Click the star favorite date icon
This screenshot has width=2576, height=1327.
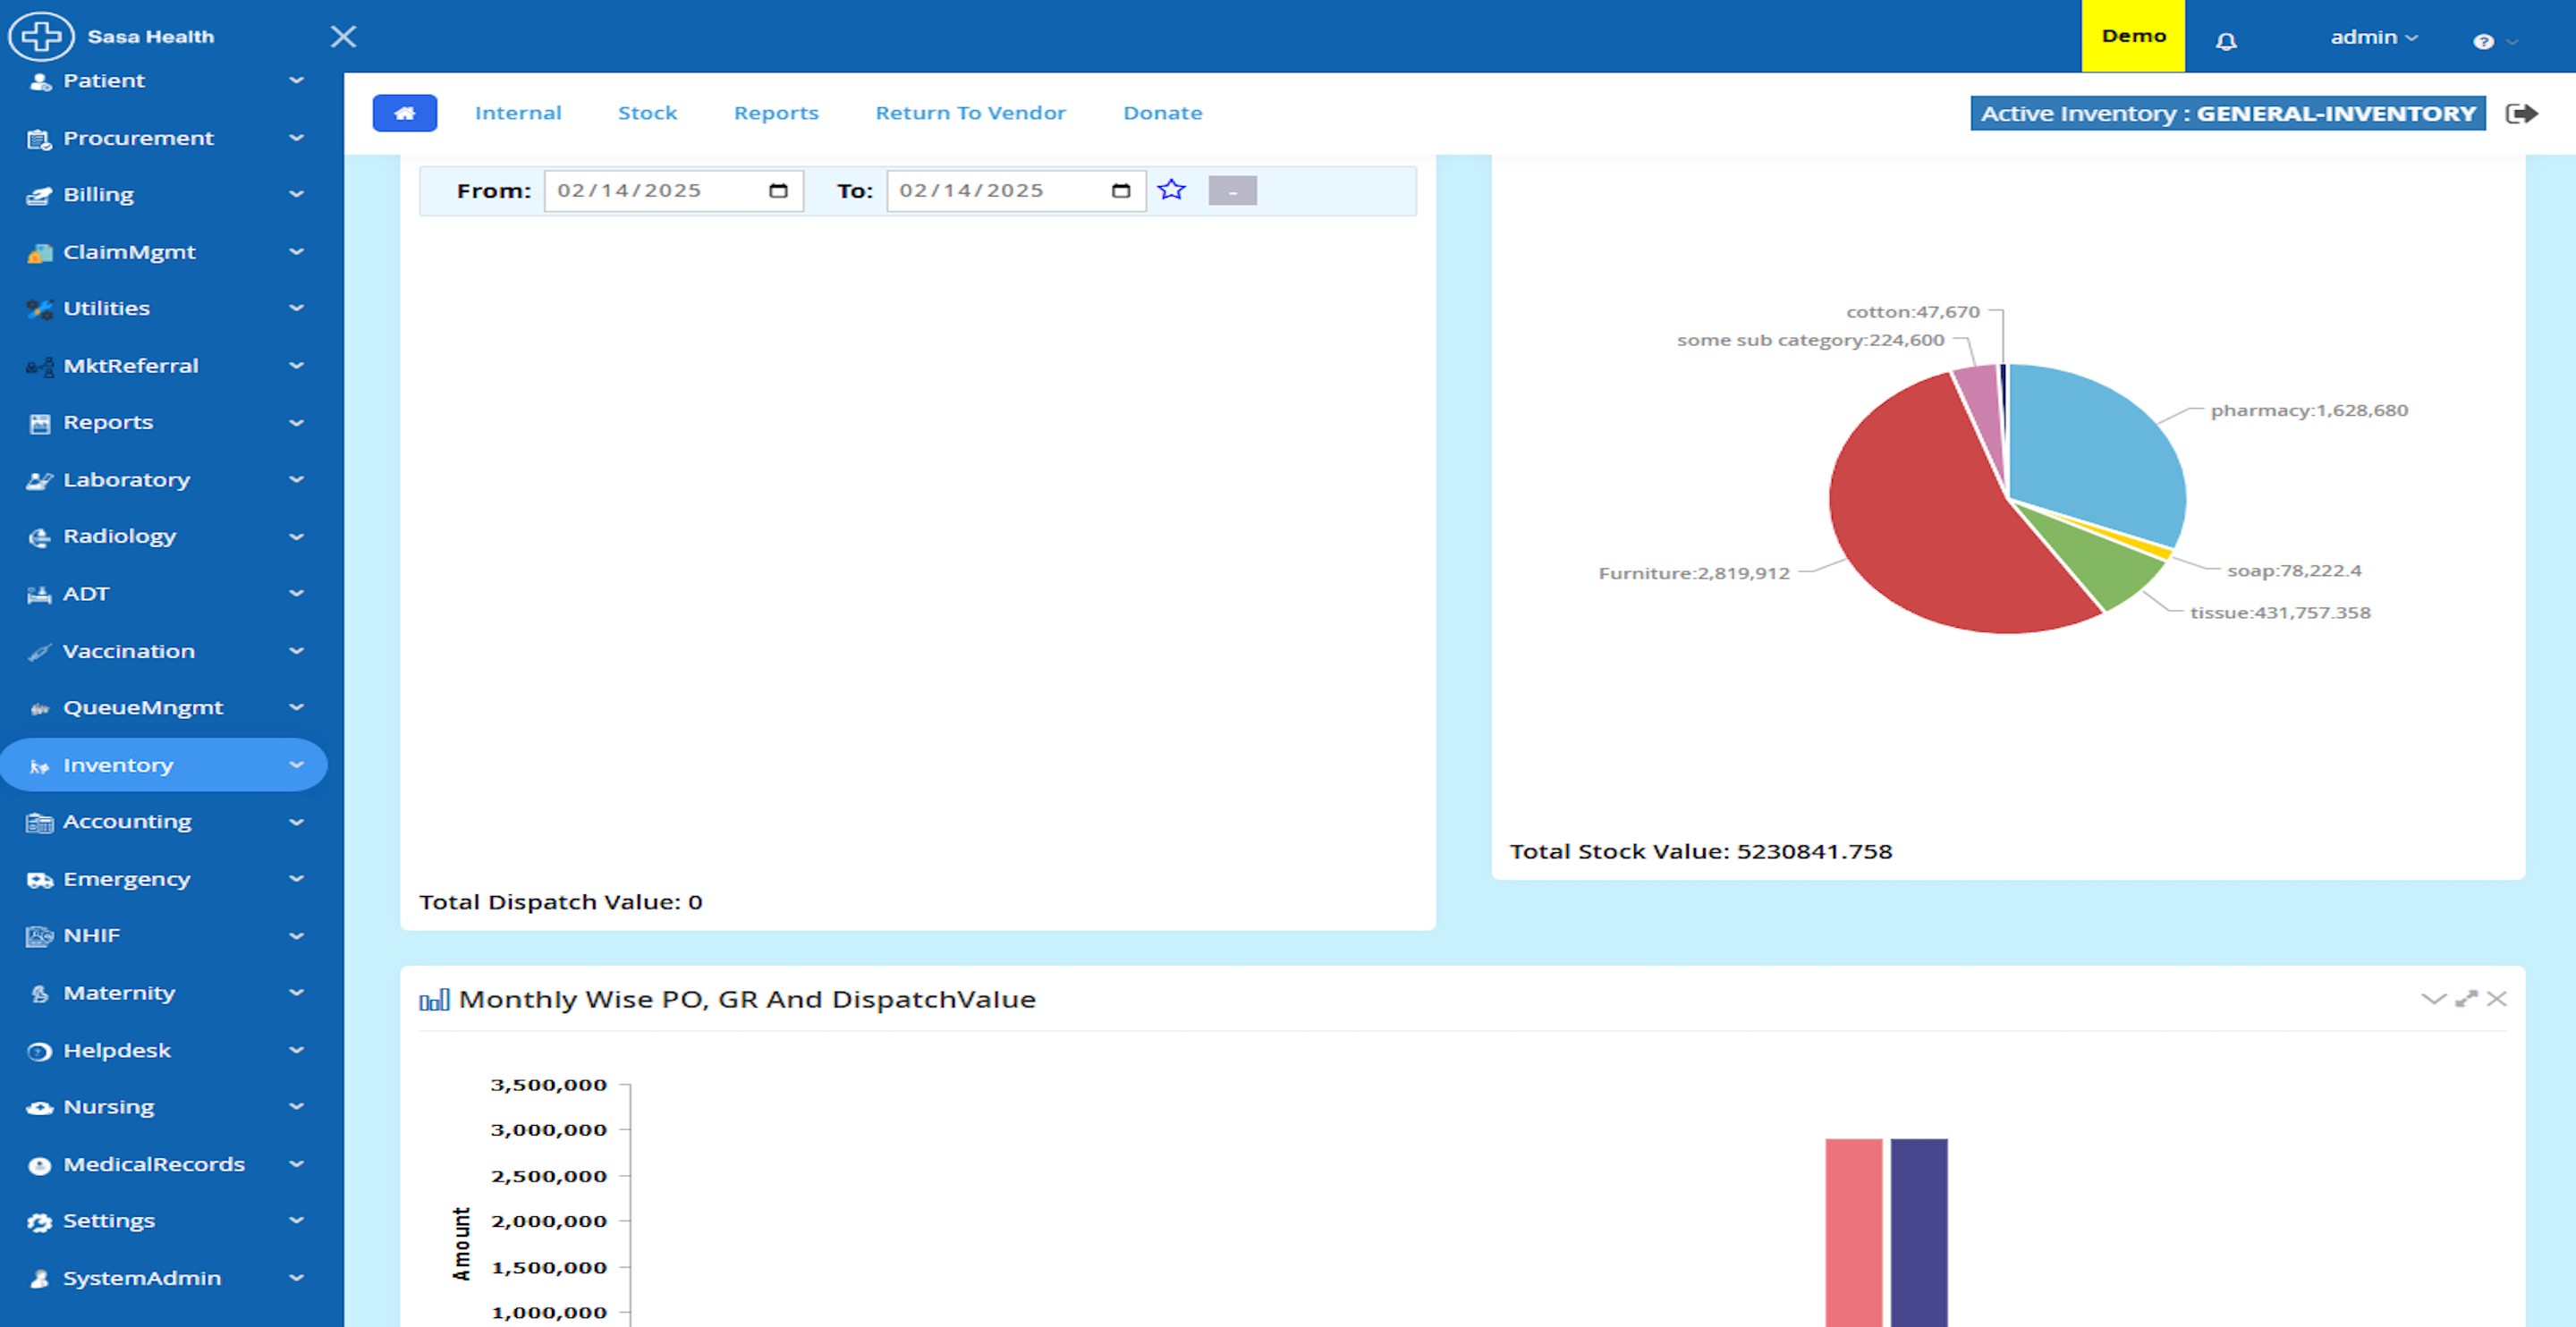(1171, 189)
